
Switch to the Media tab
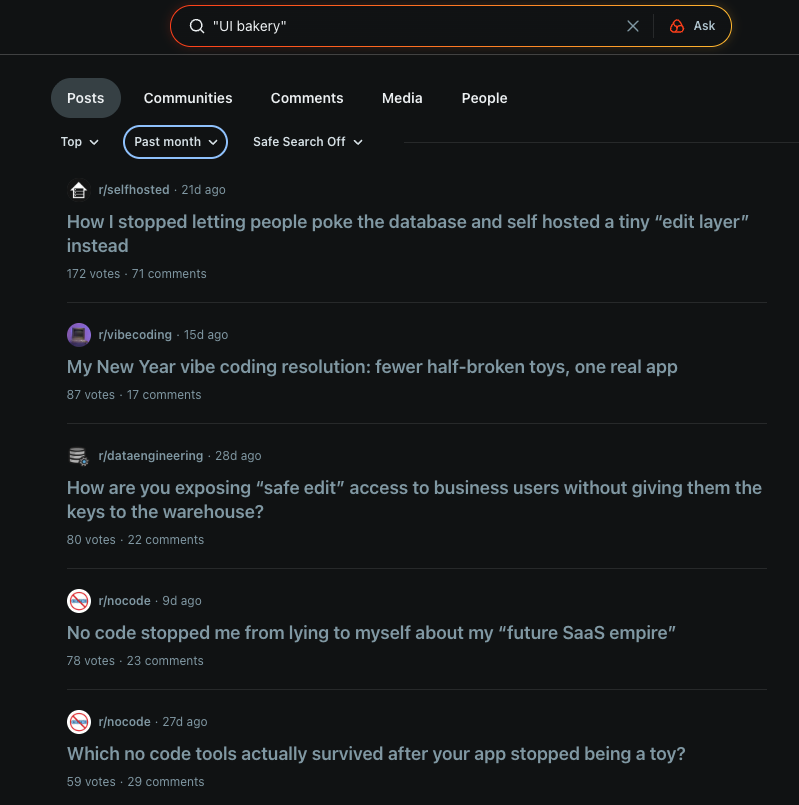tap(401, 98)
